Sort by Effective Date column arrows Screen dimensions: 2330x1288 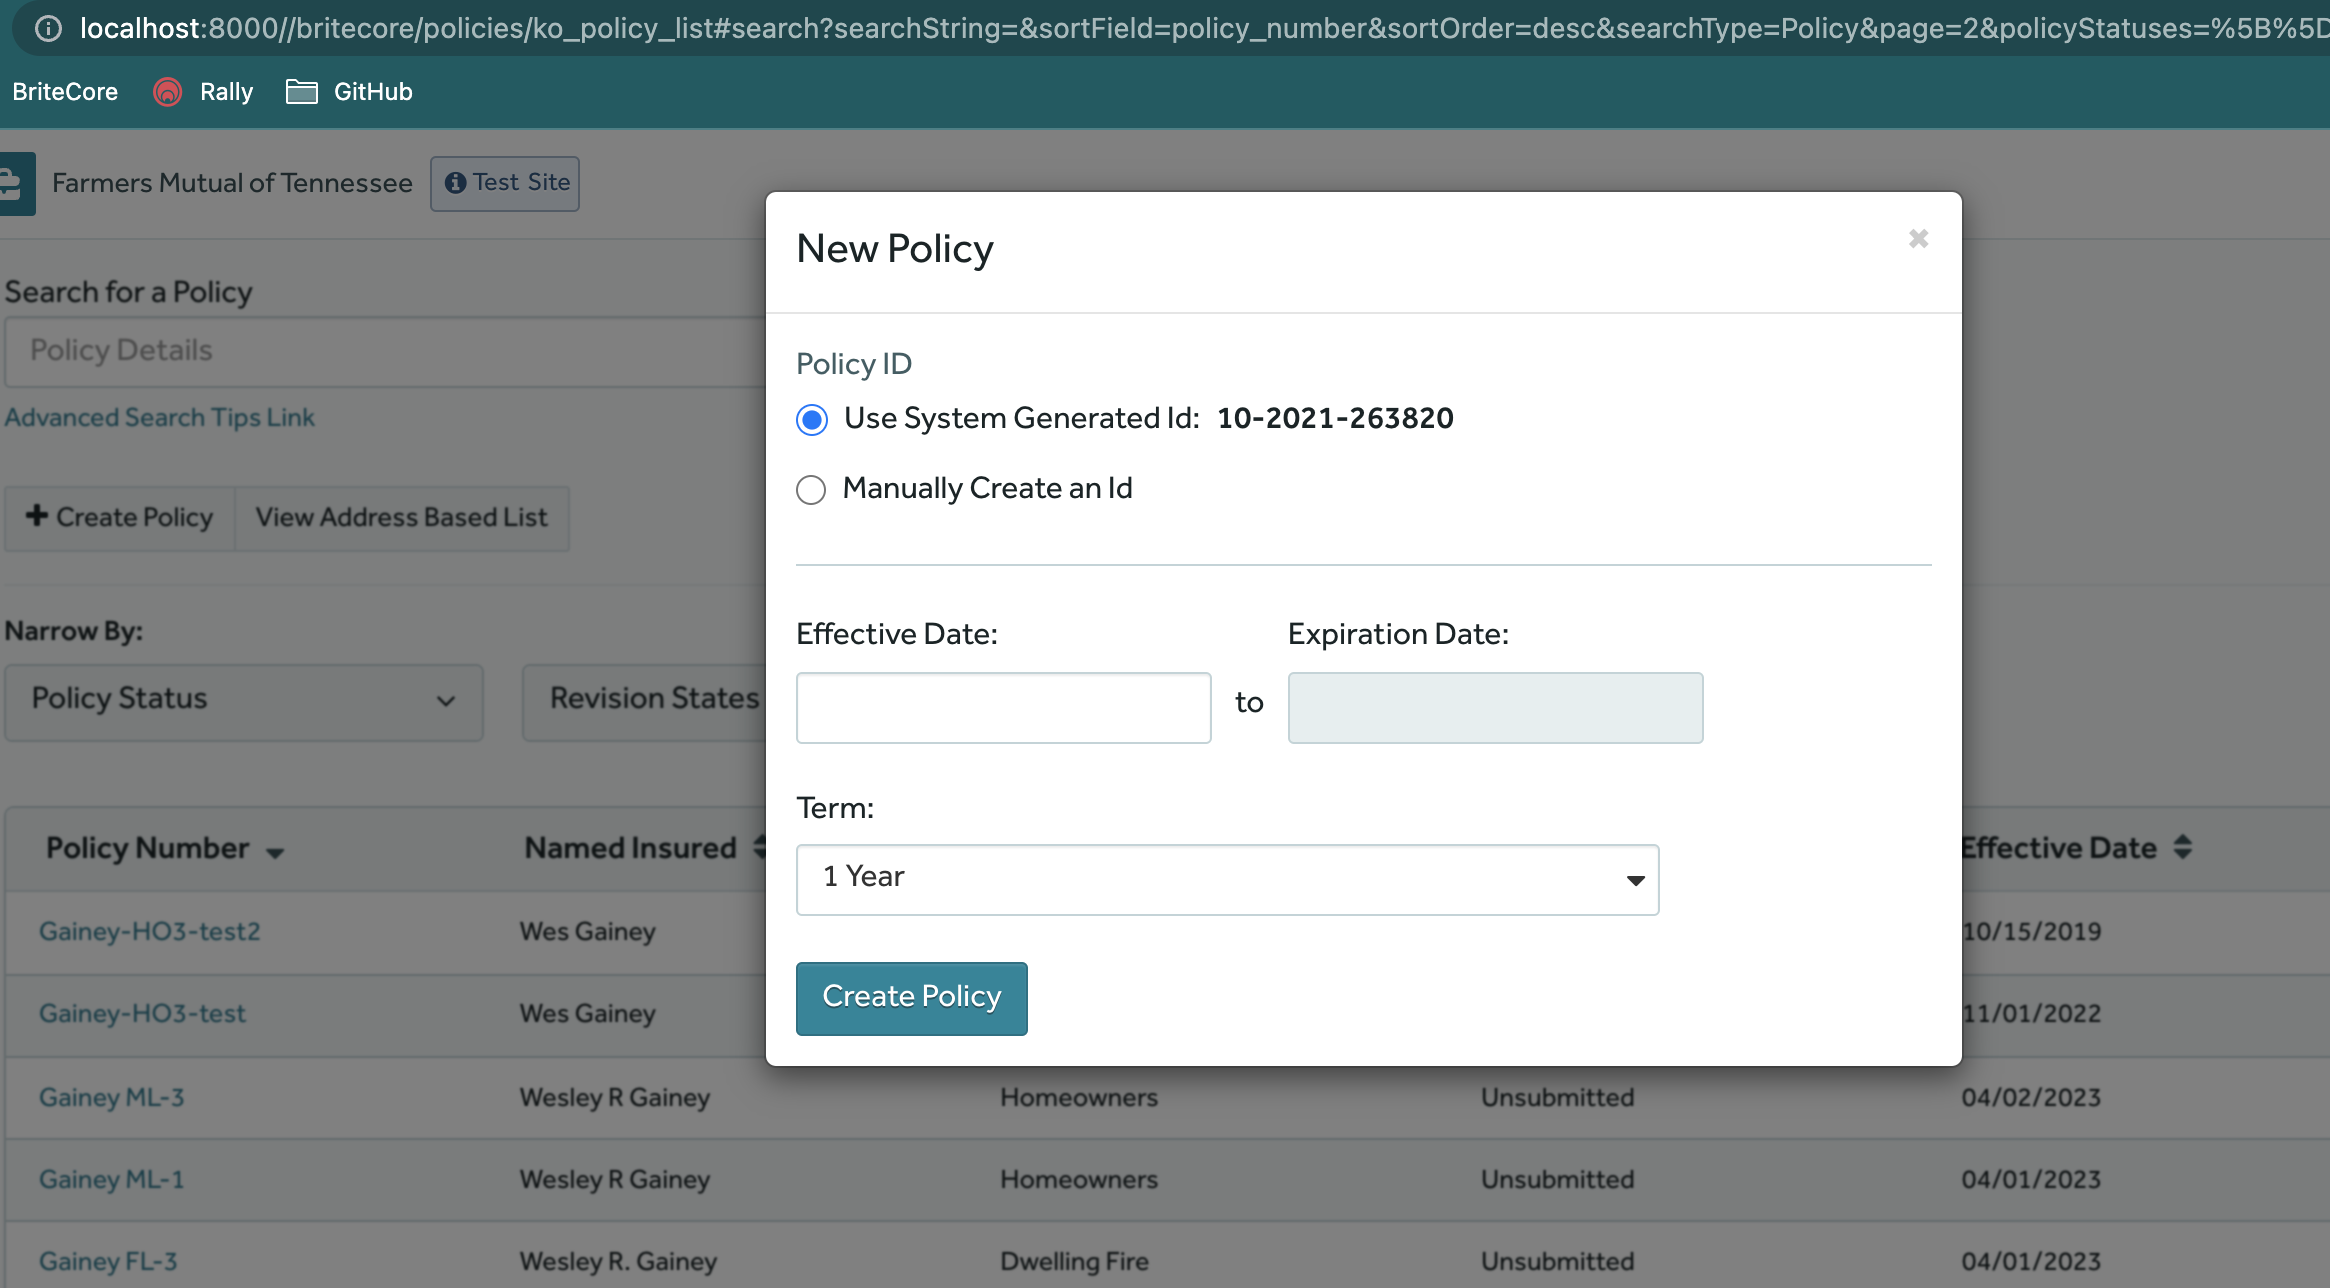(x=2183, y=848)
